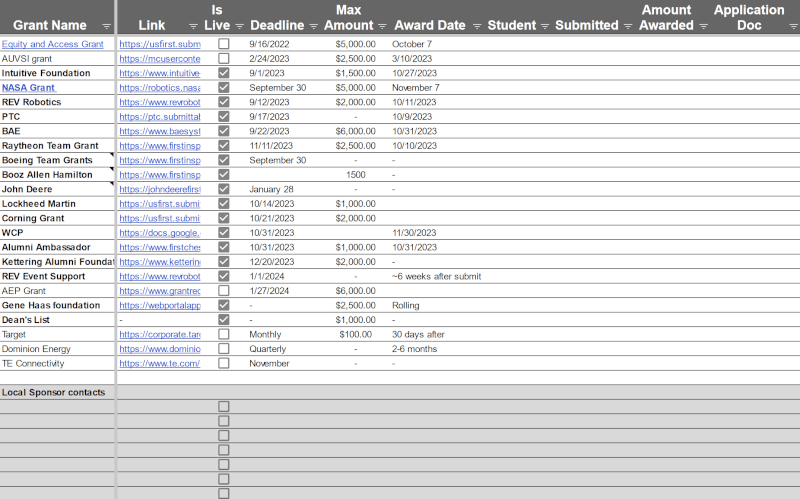Select the 9/16/2022 deadline cell
The height and width of the screenshot is (499, 800).
269,44
